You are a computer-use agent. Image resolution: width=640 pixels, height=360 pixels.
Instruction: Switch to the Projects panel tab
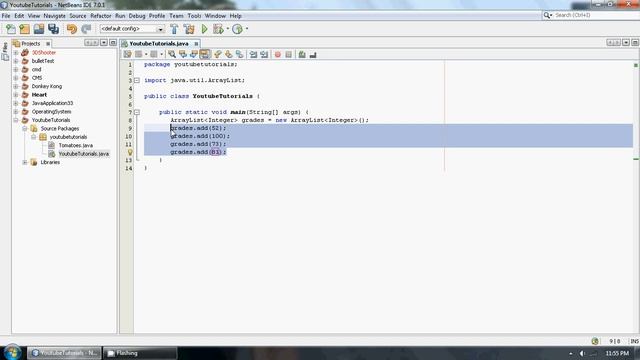tap(31, 44)
